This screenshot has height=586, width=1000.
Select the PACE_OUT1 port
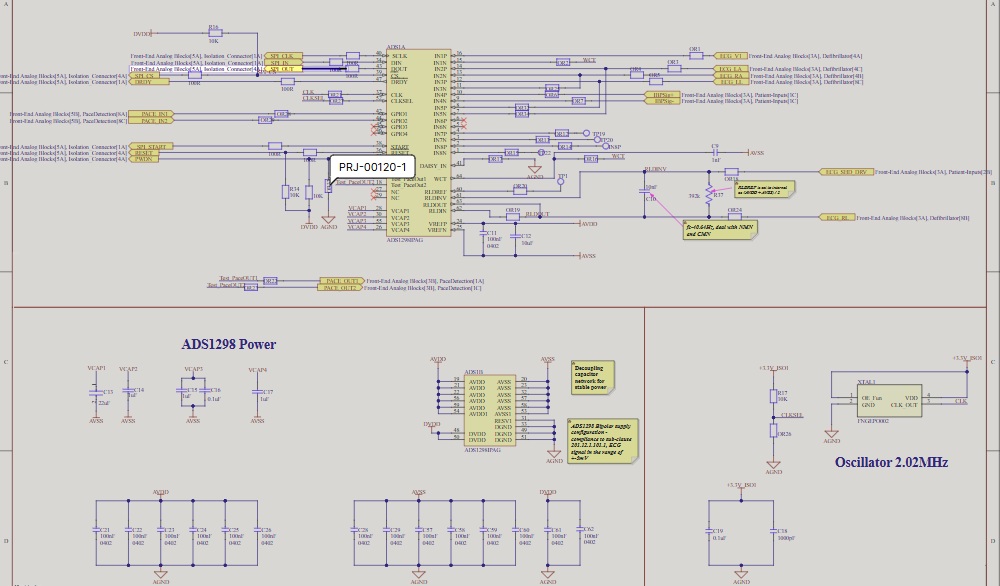pyautogui.click(x=342, y=281)
